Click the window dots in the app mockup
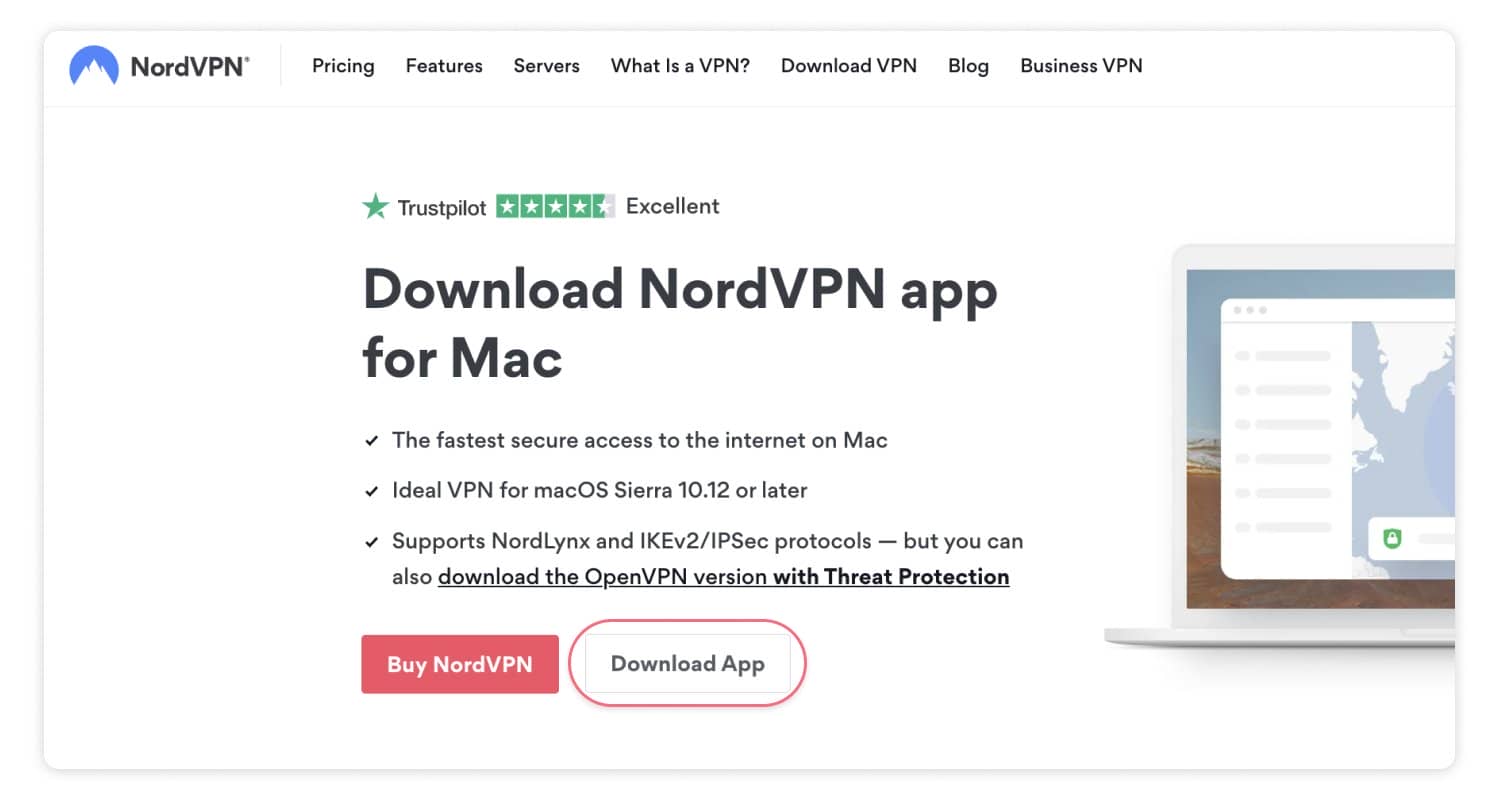The height and width of the screenshot is (800, 1500). coord(1250,310)
